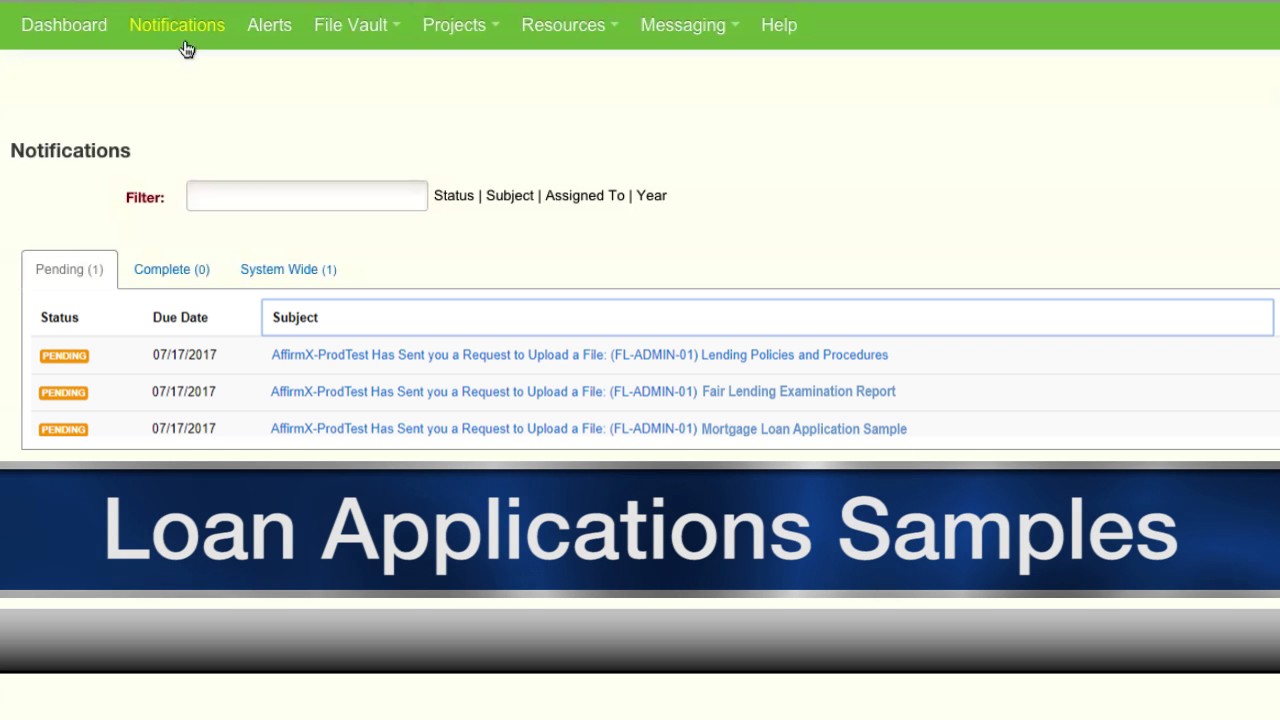Viewport: 1280px width, 720px height.
Task: Go to the Alerts page
Action: (x=269, y=25)
